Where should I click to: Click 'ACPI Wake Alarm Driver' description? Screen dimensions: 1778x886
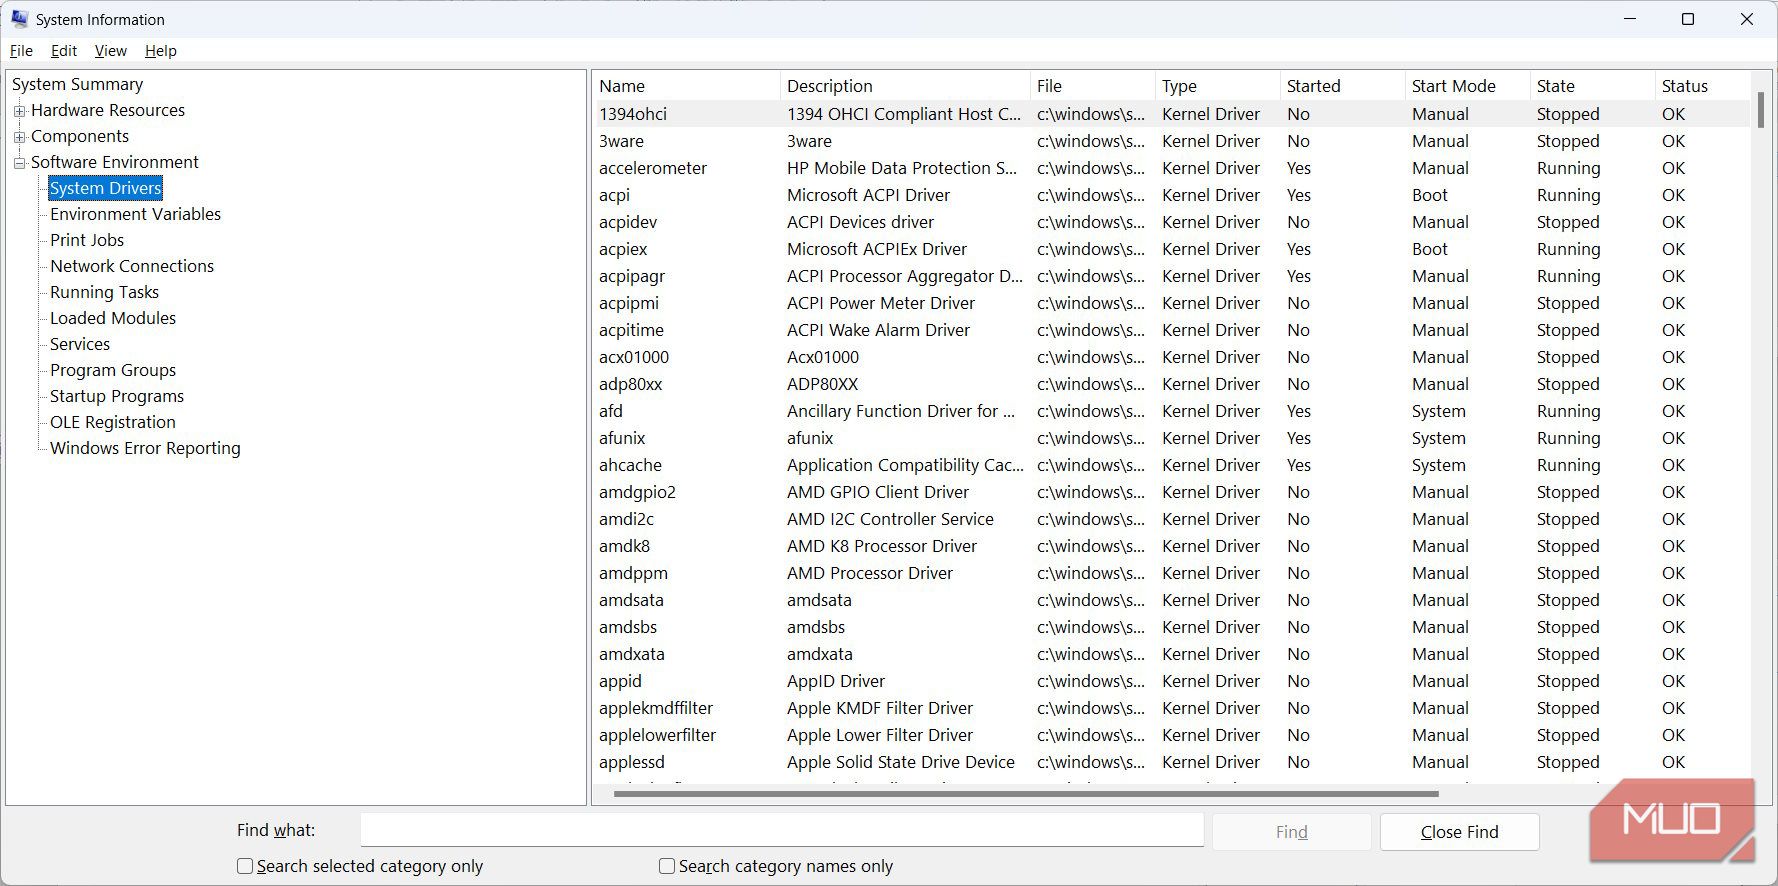tap(878, 330)
